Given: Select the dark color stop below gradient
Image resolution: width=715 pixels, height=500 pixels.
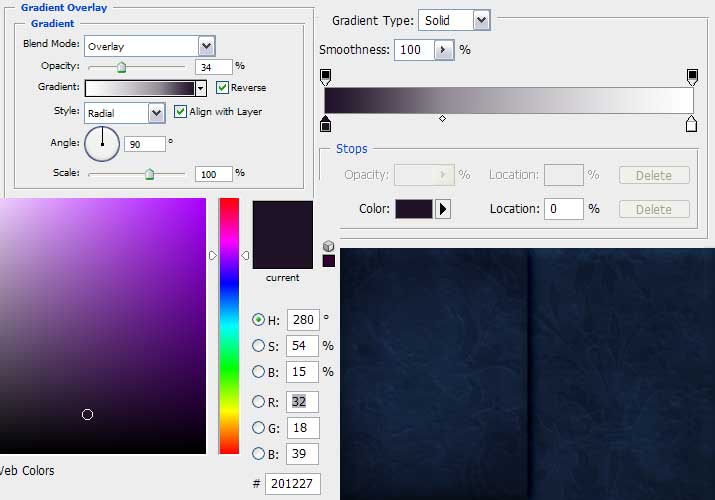Looking at the screenshot, I should click(325, 123).
